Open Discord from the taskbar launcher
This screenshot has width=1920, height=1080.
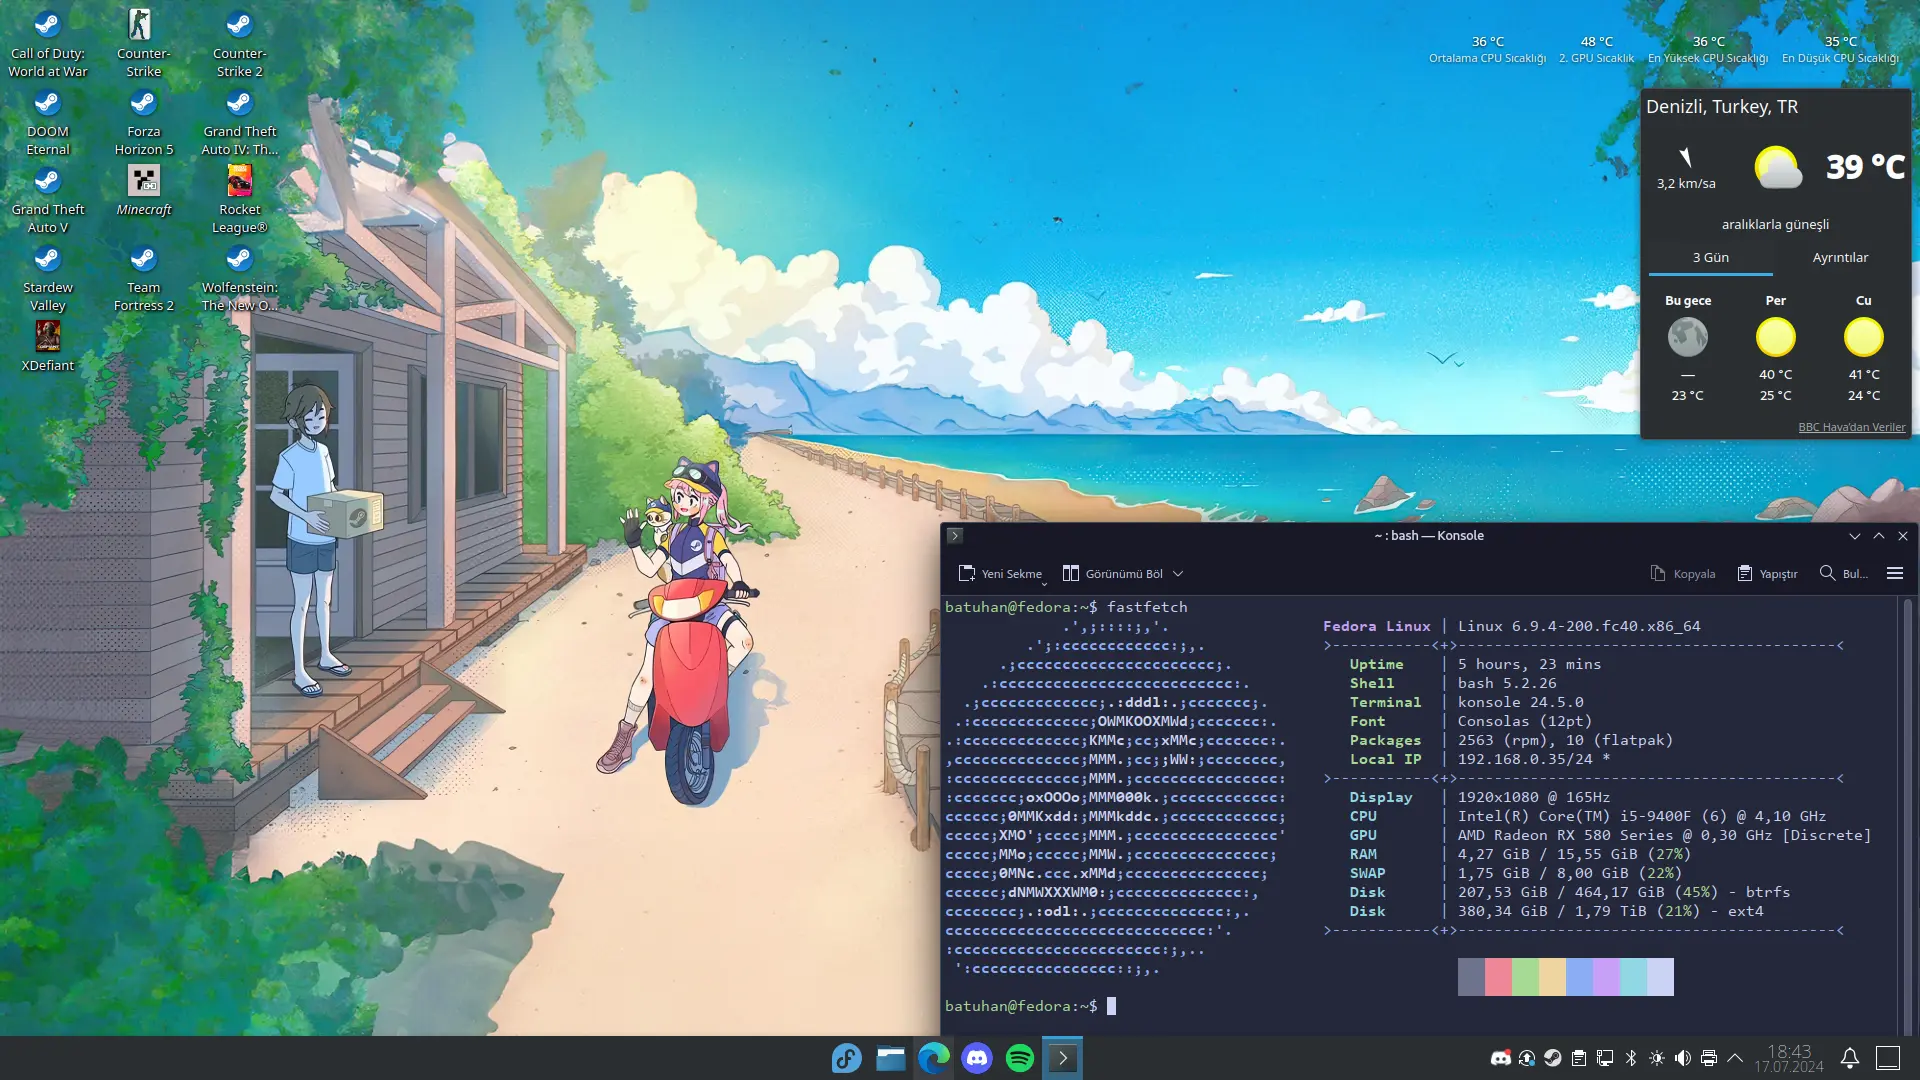(x=977, y=1058)
